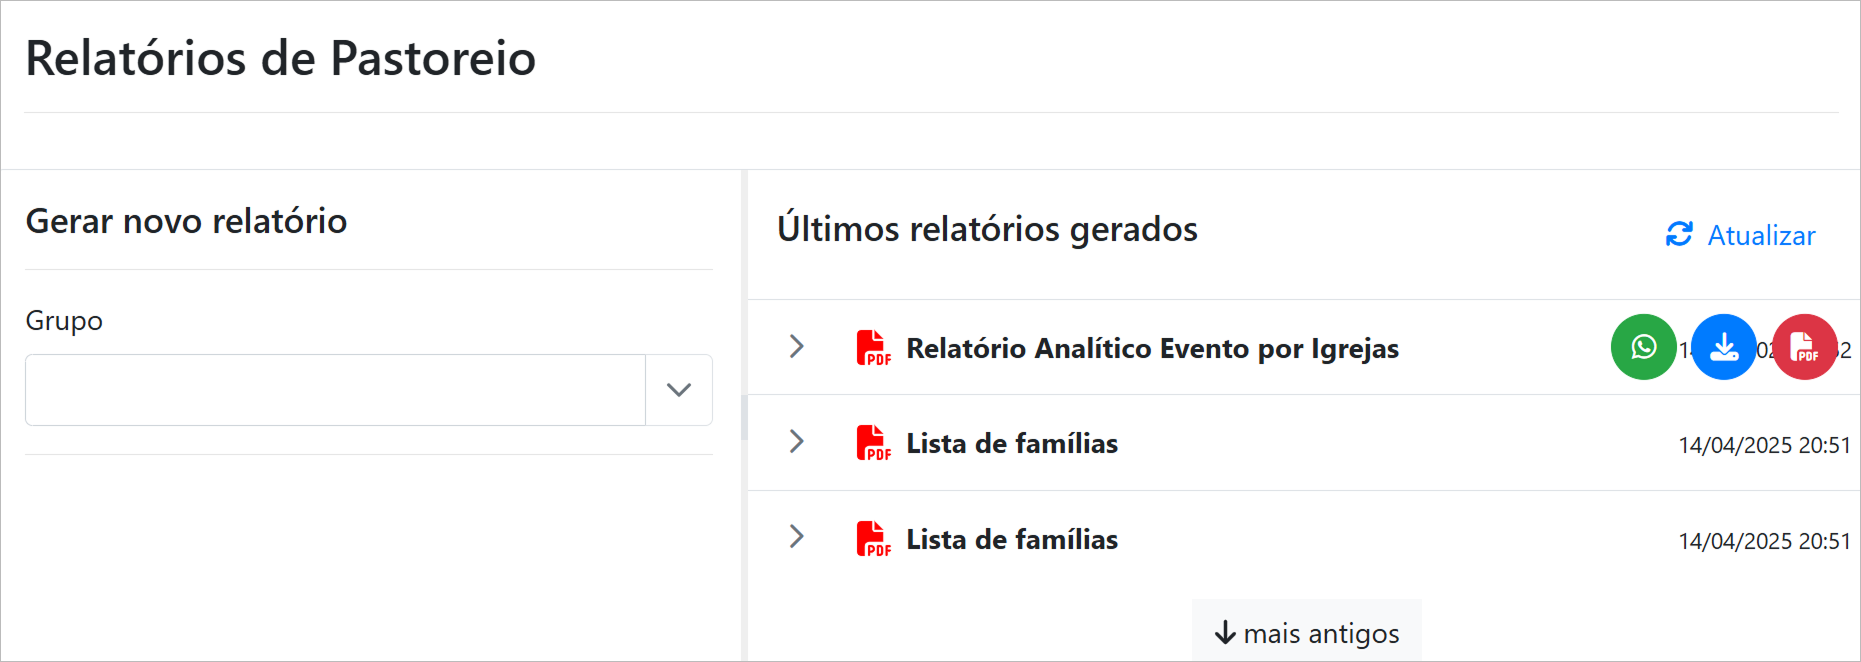This screenshot has width=1861, height=662.
Task: Expand the last Lista de famílias row
Action: 796,537
